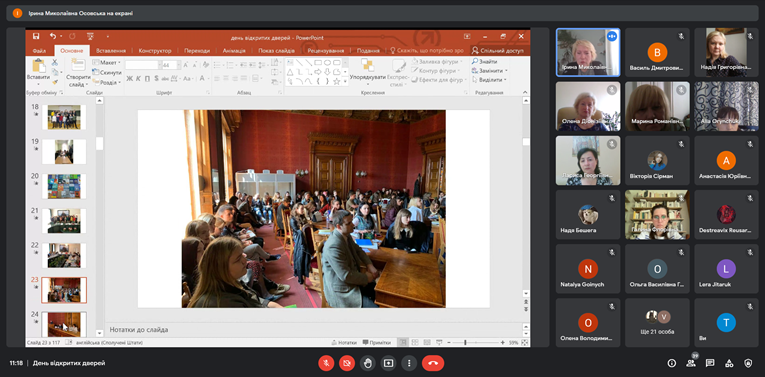Click the Slide Sorter view icon
Screen dimensions: 765x377
pos(415,342)
